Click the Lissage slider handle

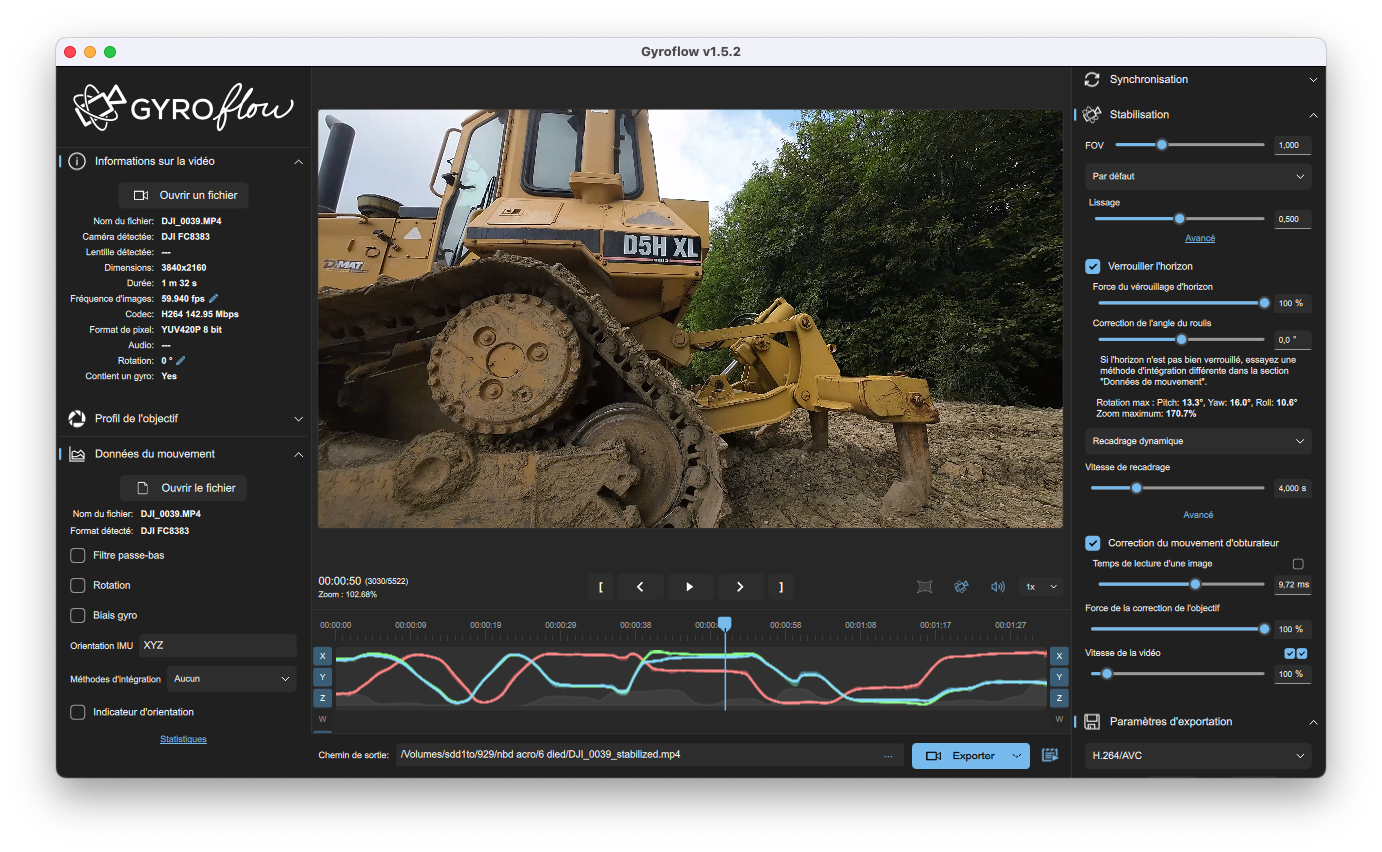[1179, 218]
